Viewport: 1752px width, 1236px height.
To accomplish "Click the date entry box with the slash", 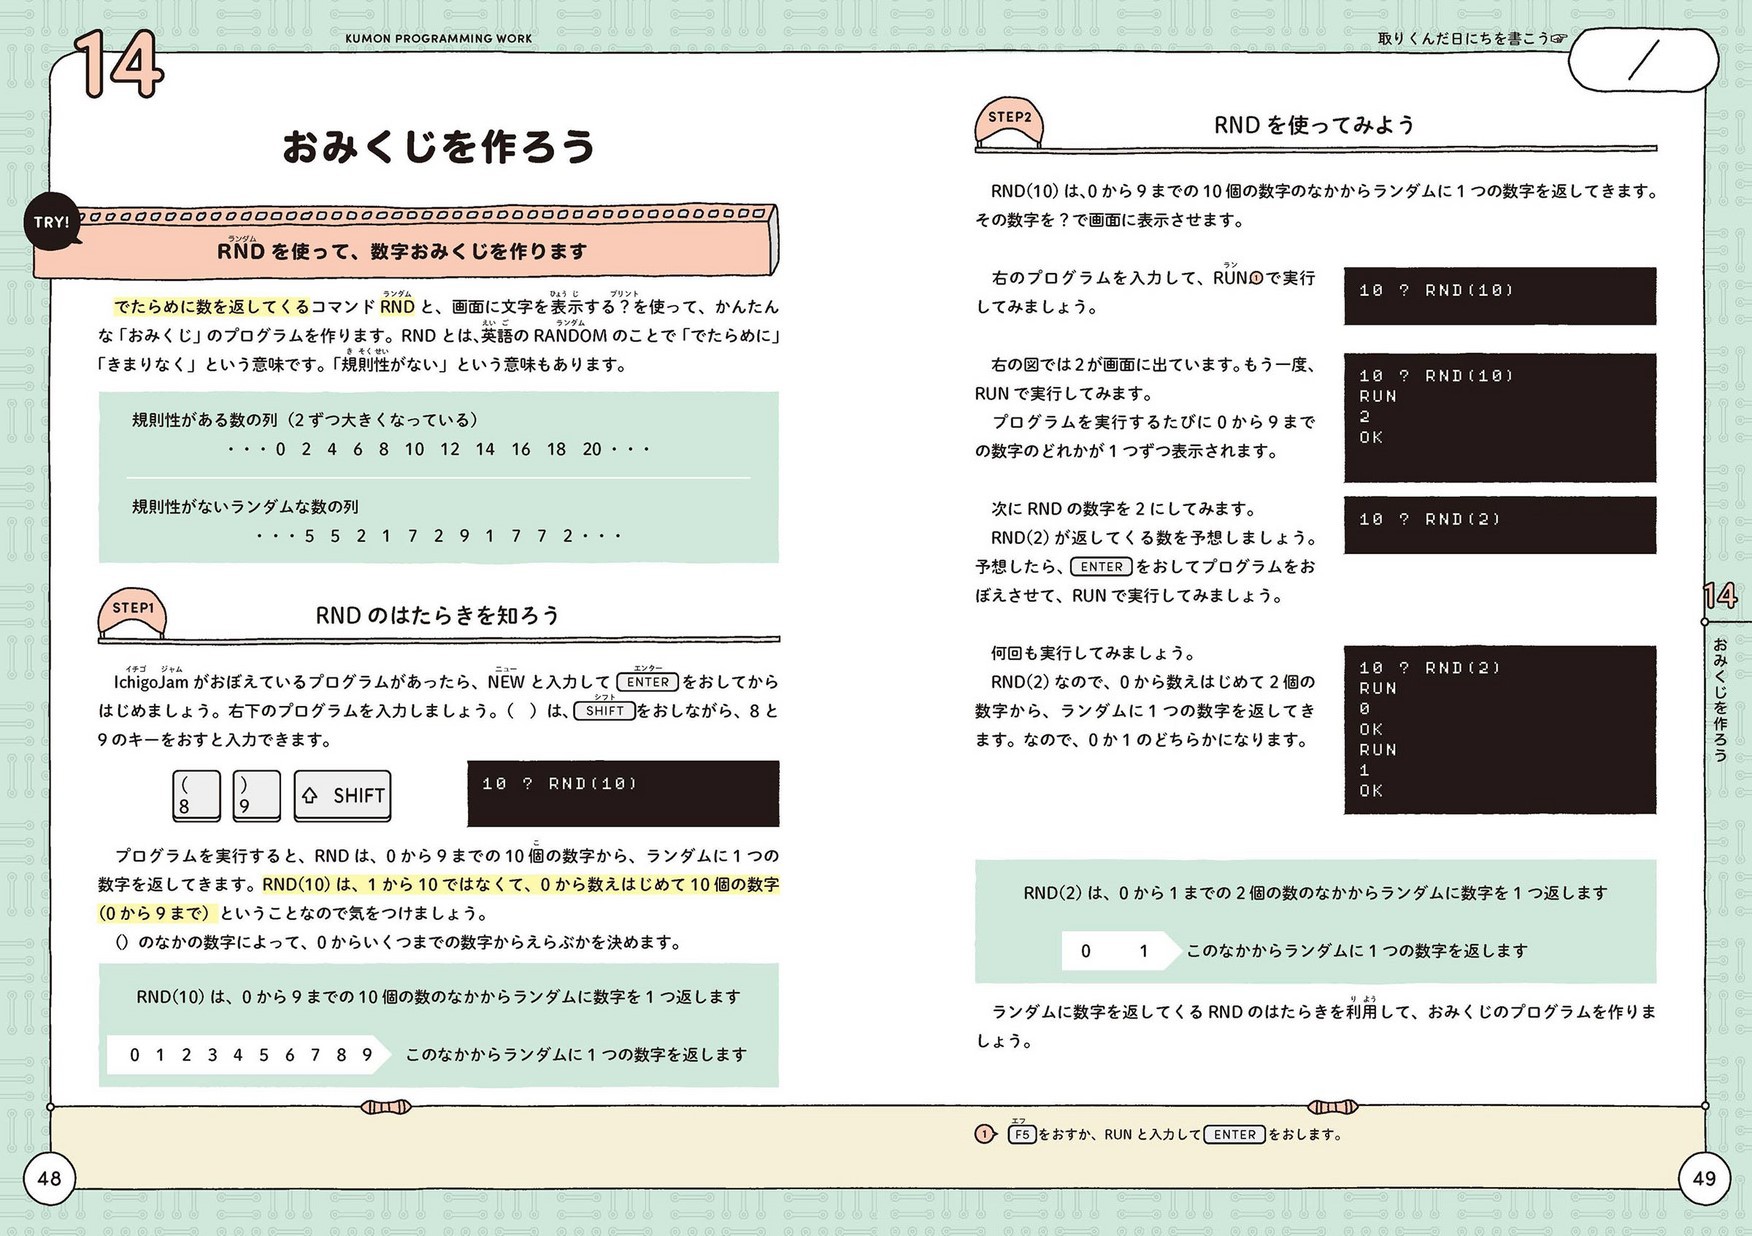I will pyautogui.click(x=1642, y=61).
